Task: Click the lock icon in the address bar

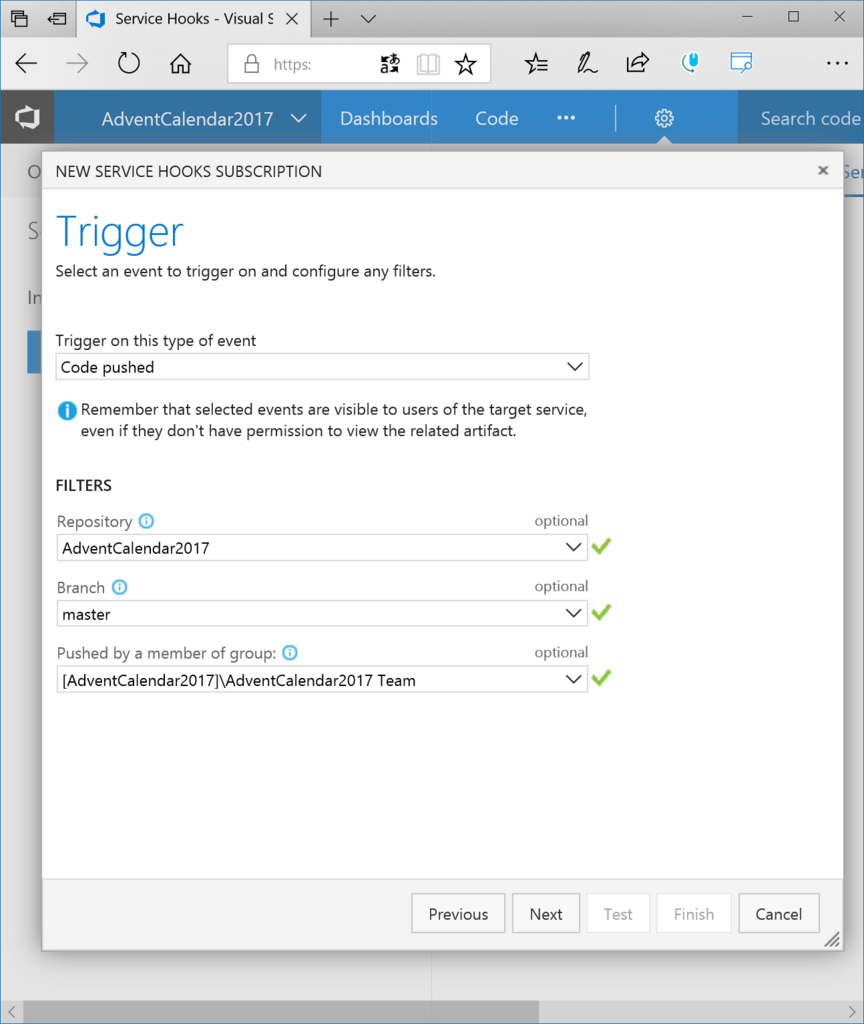Action: [251, 64]
